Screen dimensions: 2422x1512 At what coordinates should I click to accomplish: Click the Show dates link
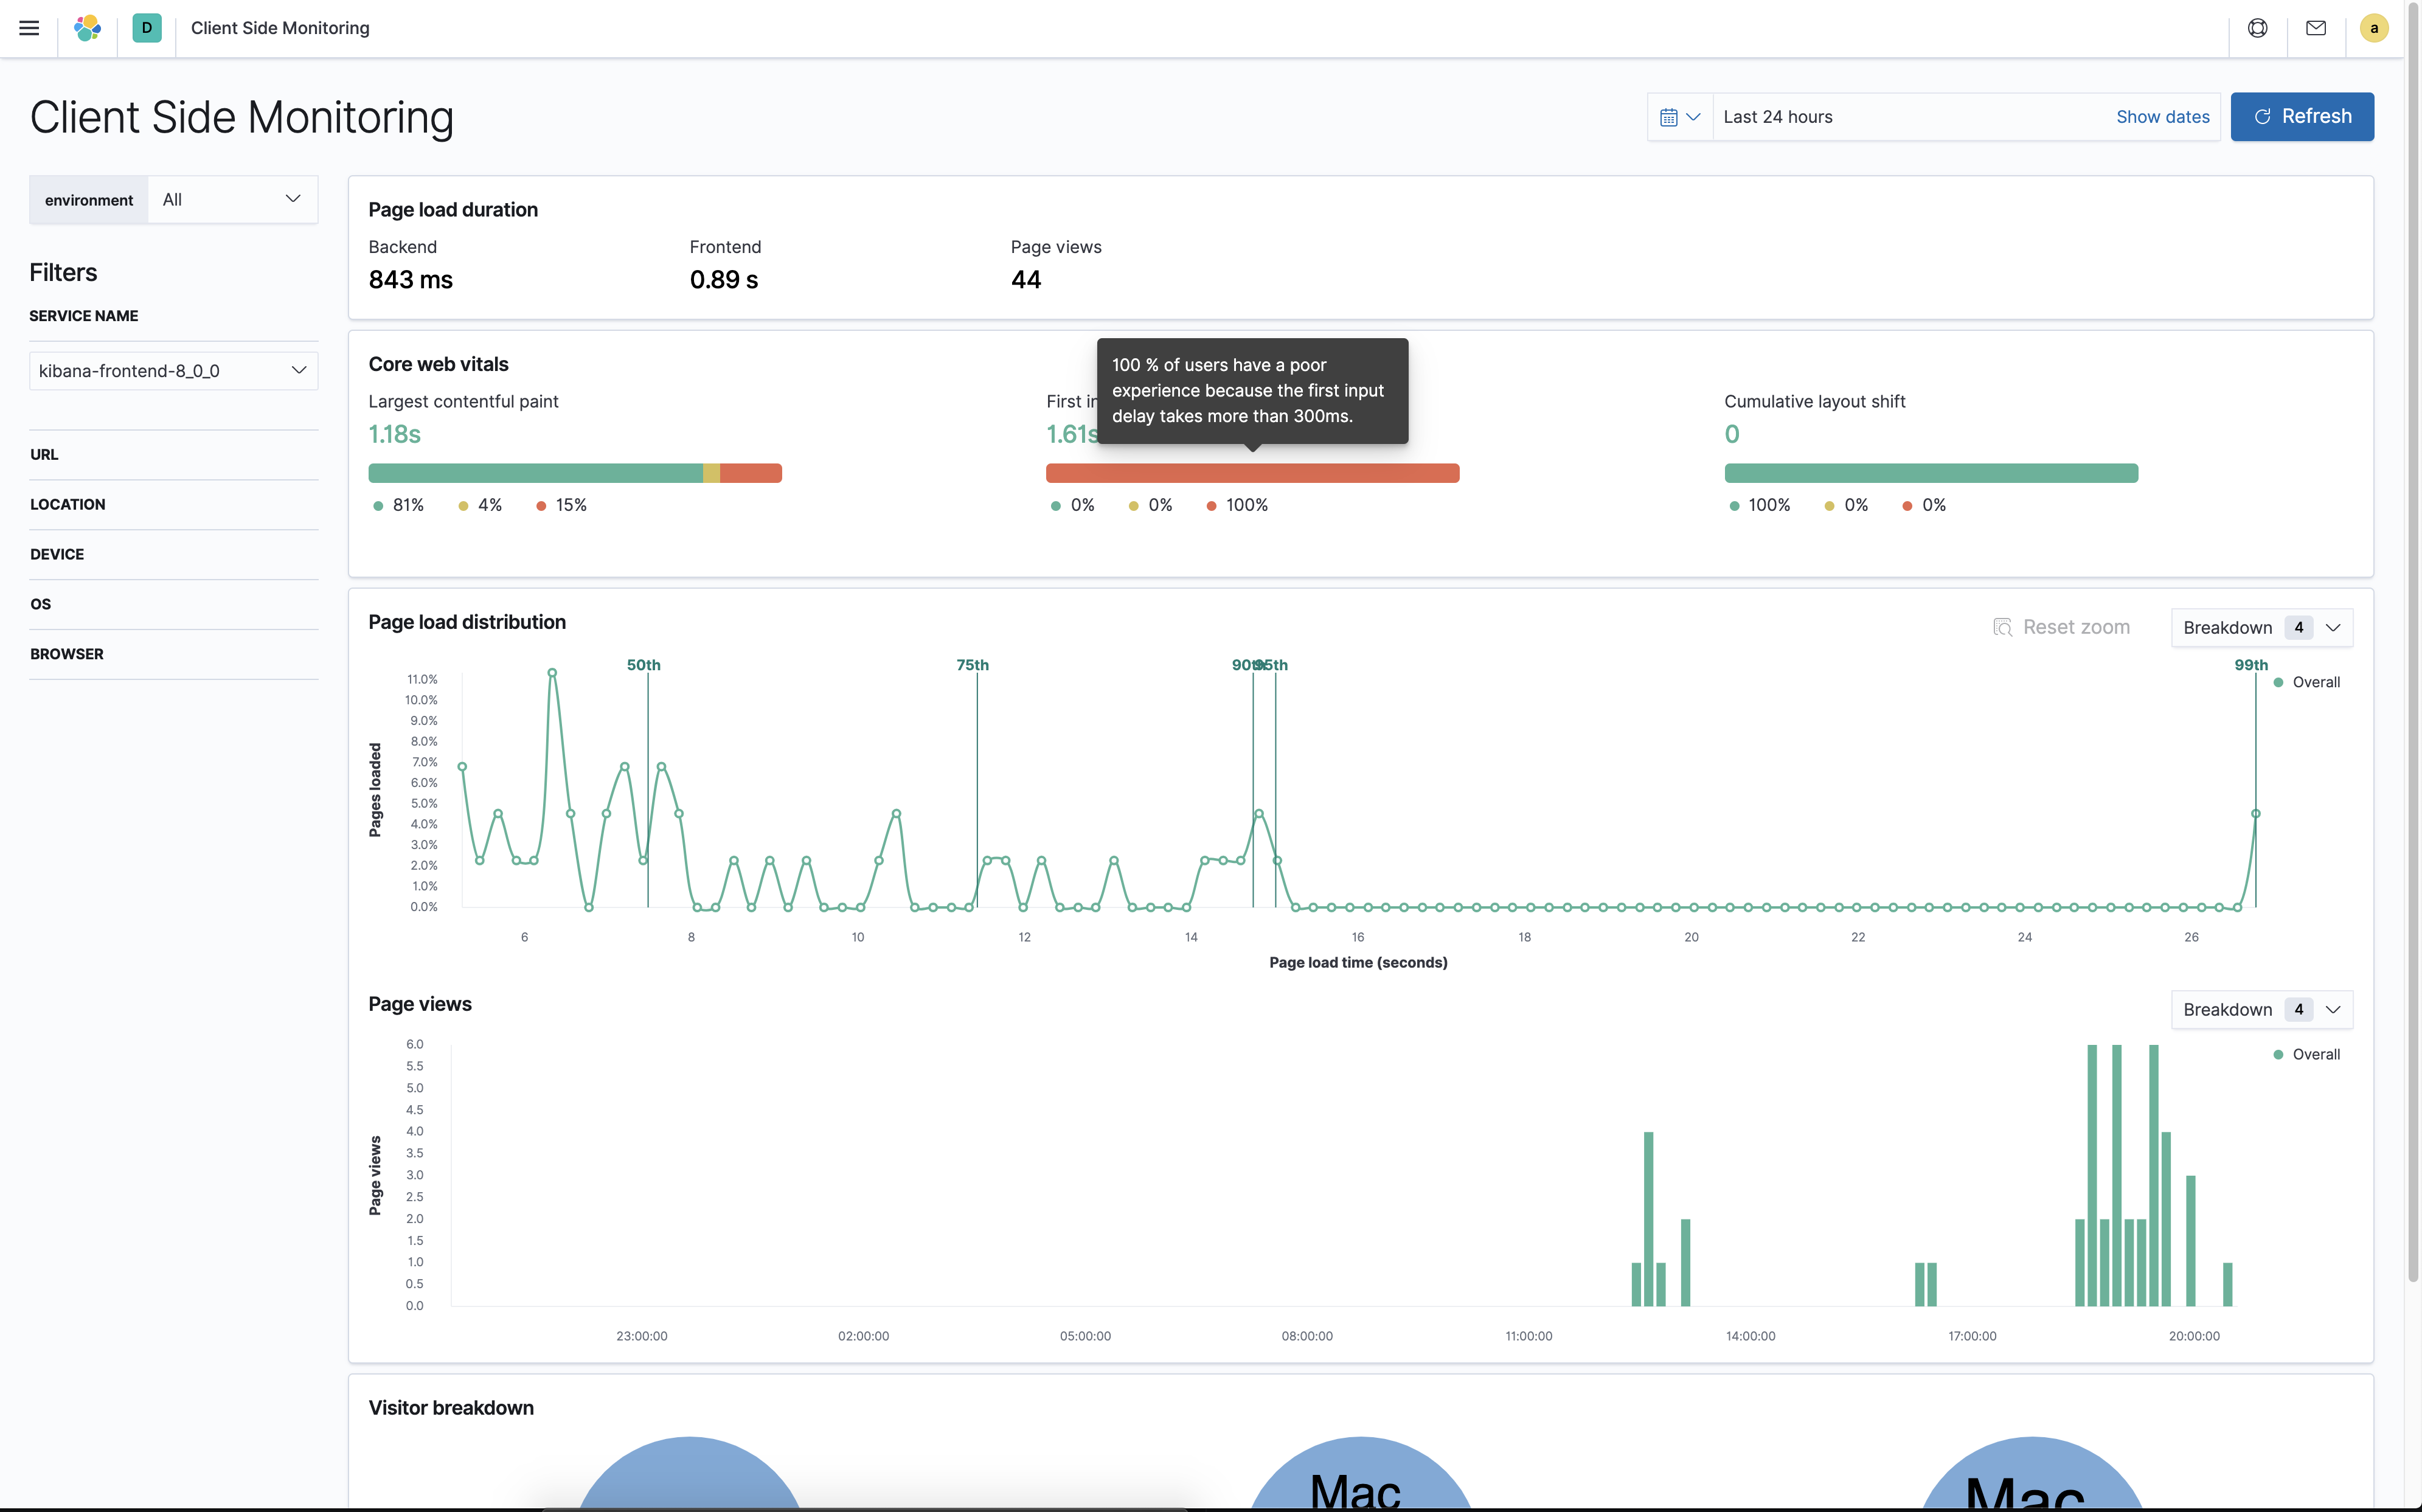(2162, 117)
